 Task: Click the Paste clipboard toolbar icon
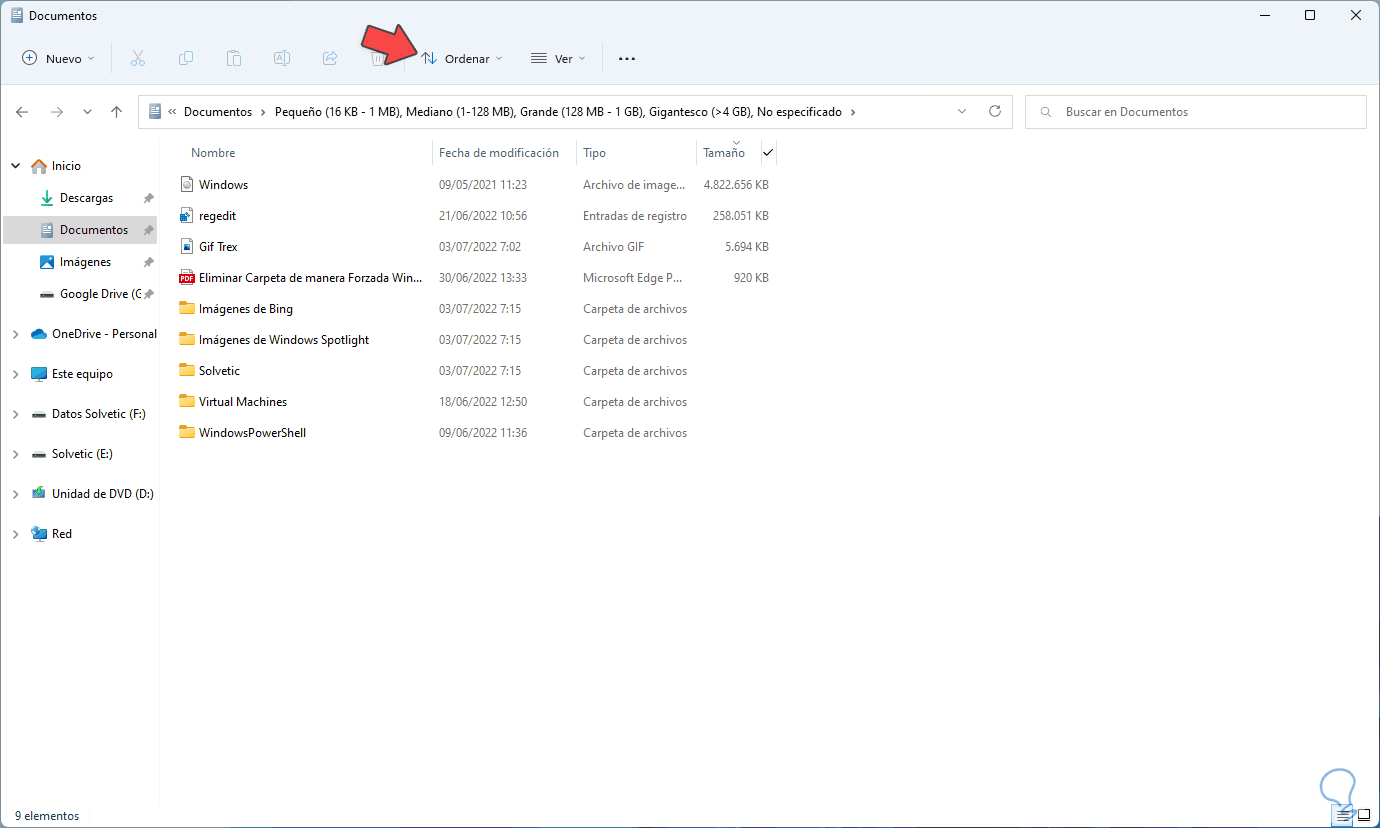click(x=234, y=58)
